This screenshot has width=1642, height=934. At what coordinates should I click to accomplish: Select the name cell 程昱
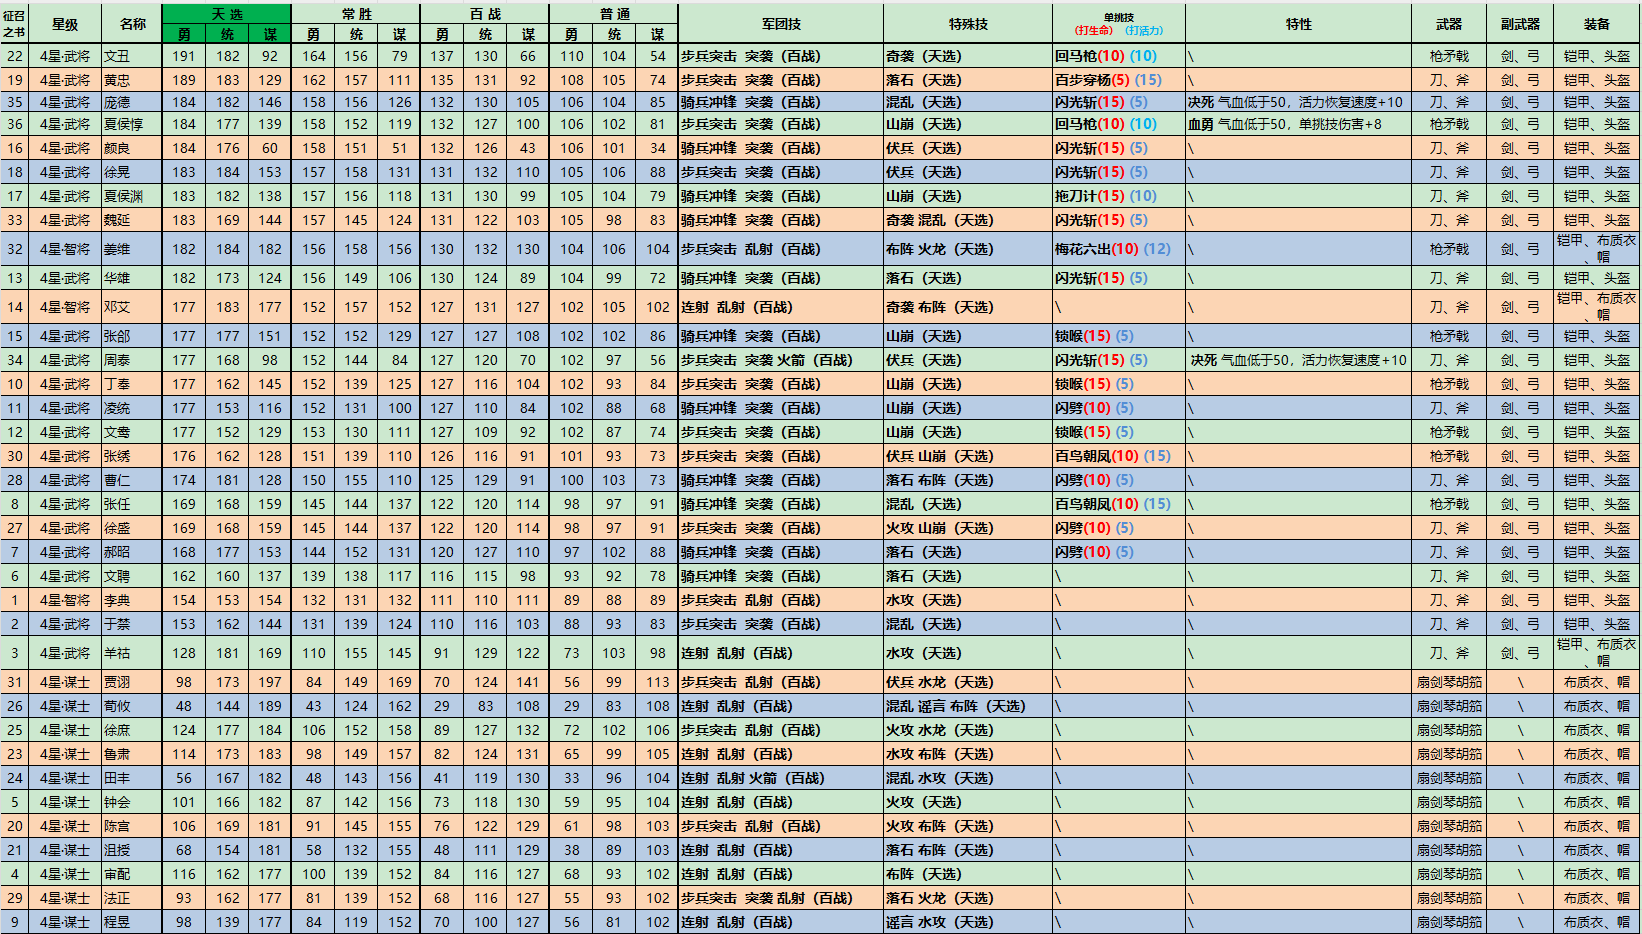pyautogui.click(x=132, y=922)
